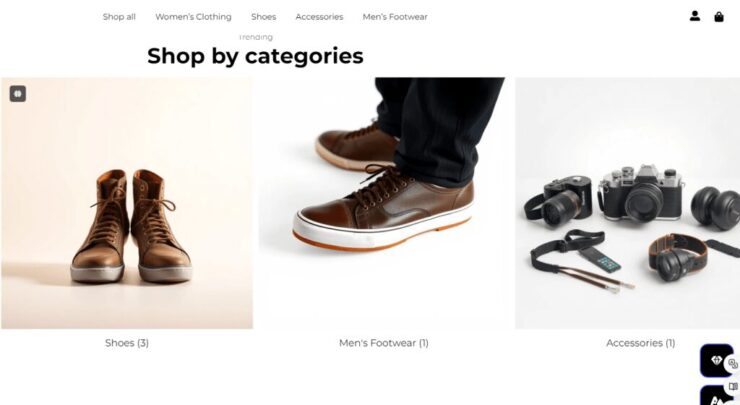
Task: Click the Shoes (3) category link
Action: tap(127, 343)
